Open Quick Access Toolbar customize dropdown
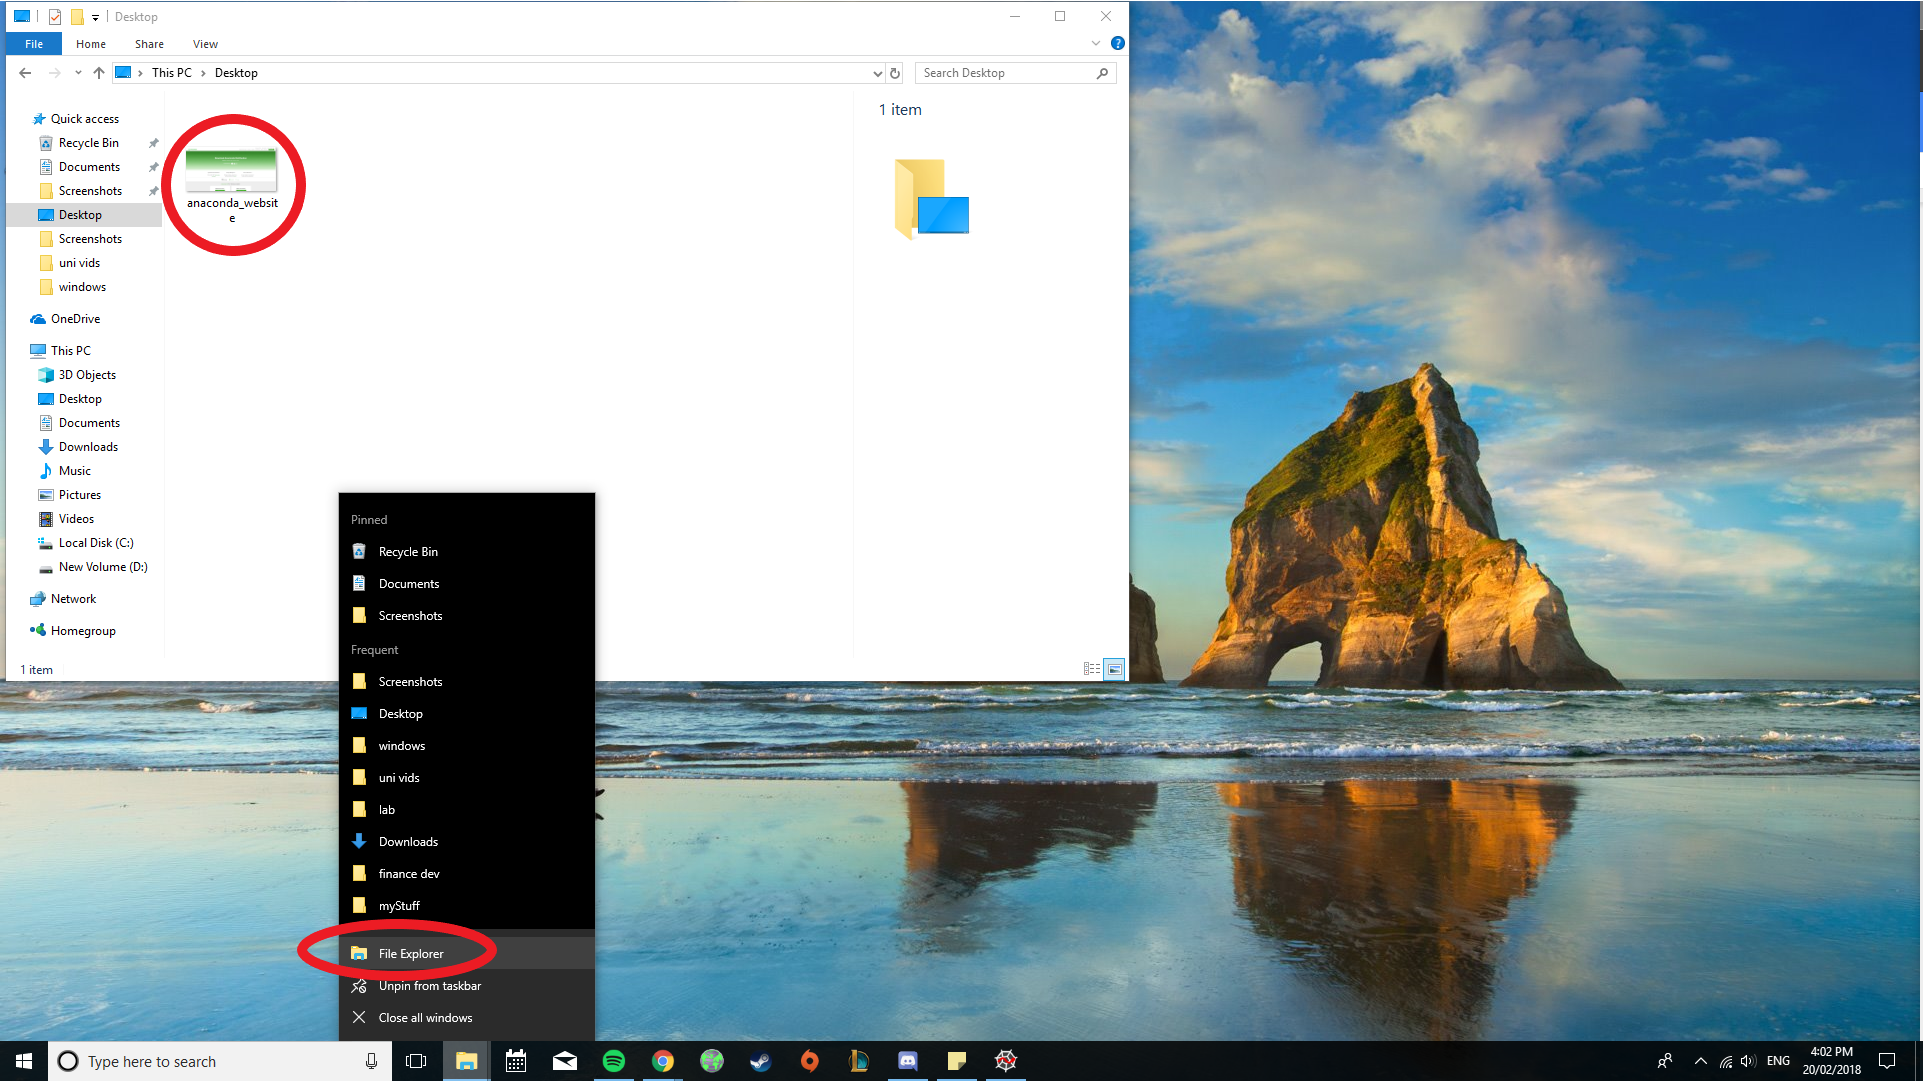Screen dimensions: 1923x1081 click(95, 17)
